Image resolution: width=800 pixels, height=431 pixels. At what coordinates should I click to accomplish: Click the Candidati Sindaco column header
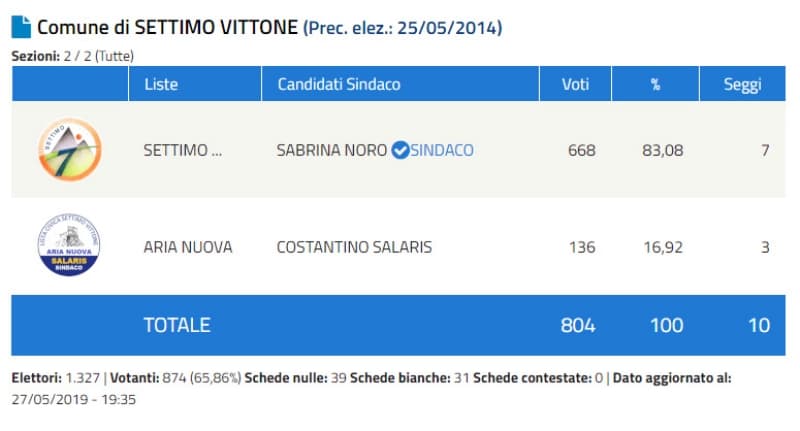coord(338,84)
